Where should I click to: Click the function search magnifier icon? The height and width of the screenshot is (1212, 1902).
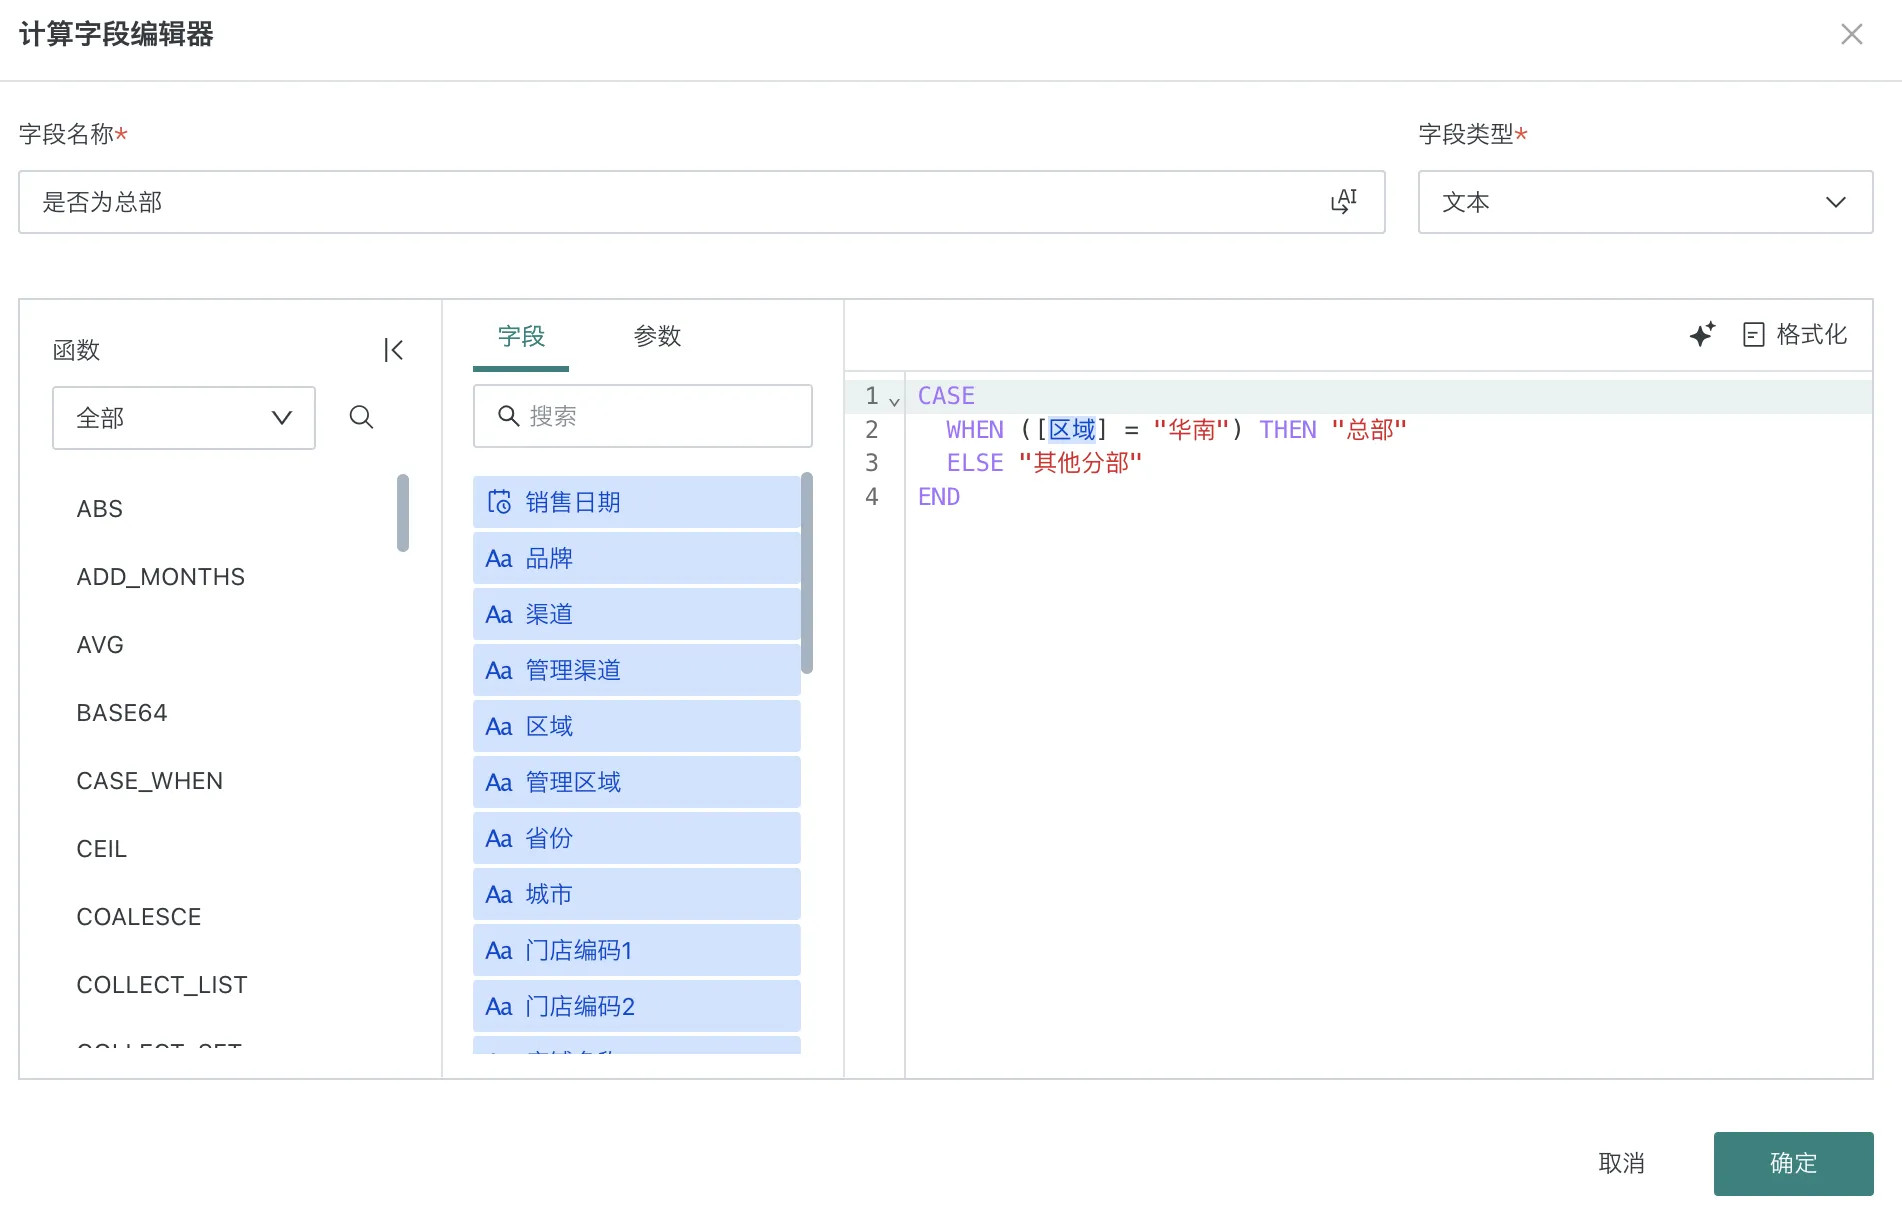pyautogui.click(x=361, y=417)
